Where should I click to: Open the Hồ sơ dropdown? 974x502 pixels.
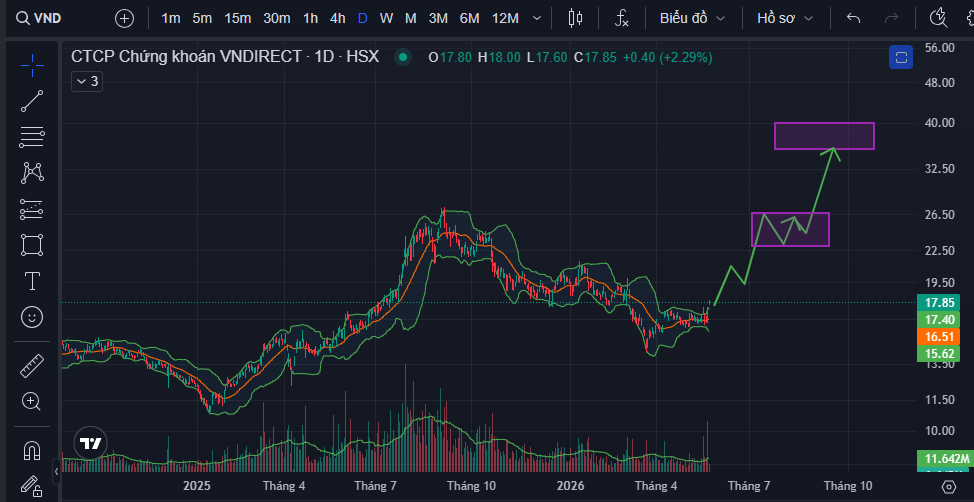785,19
